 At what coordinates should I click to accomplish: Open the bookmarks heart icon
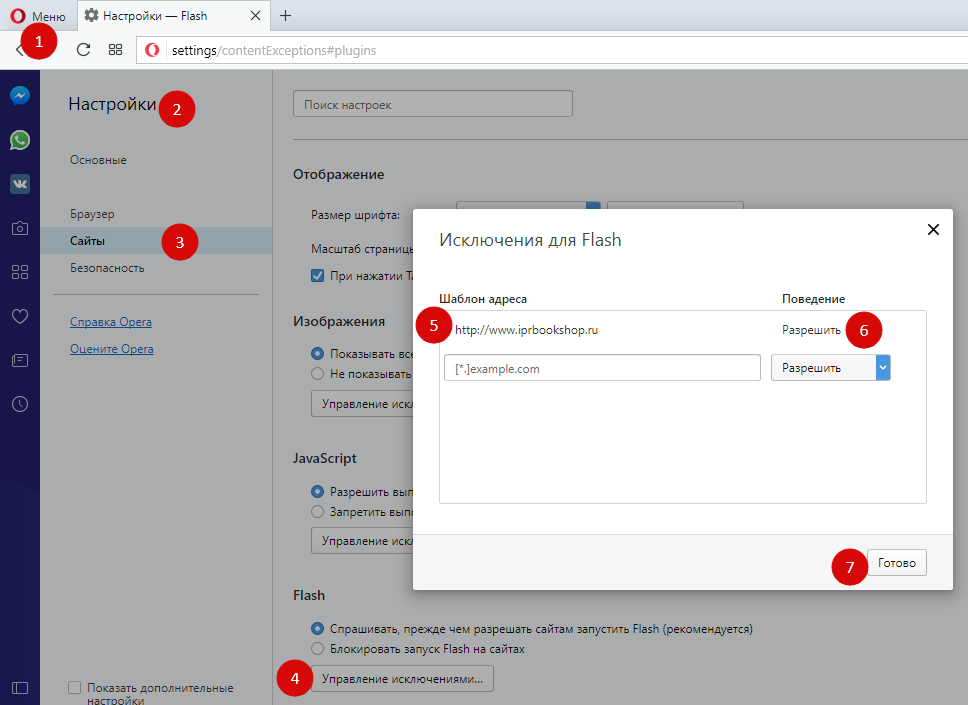click(x=20, y=316)
